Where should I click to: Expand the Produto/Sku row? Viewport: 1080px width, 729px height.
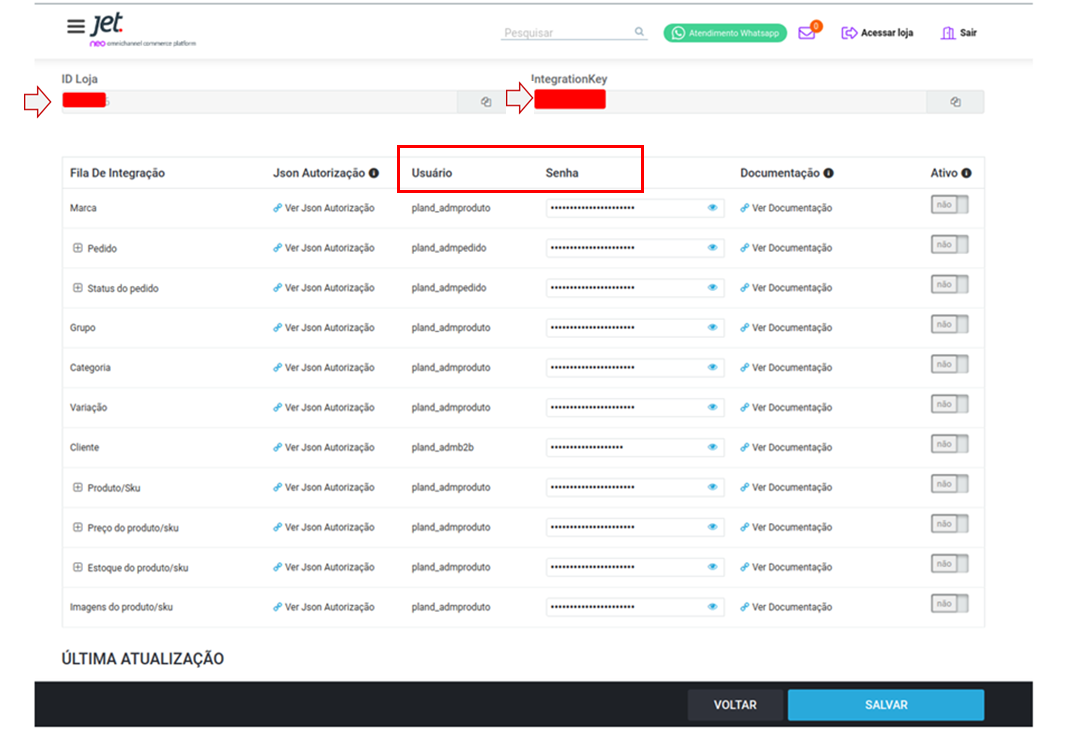click(78, 487)
